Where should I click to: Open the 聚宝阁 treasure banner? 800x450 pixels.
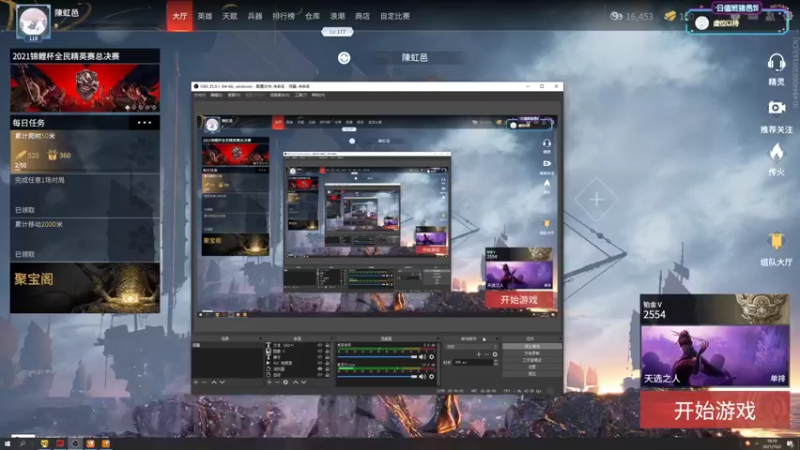click(x=85, y=288)
